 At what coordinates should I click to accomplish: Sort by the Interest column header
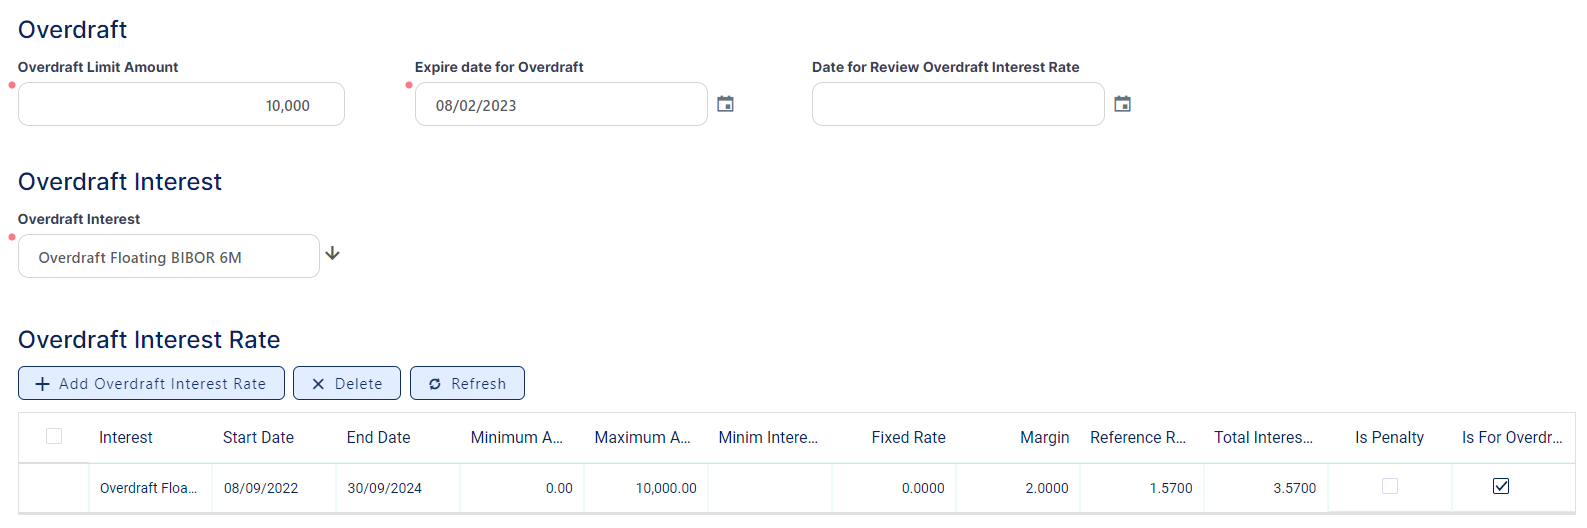pyautogui.click(x=126, y=437)
